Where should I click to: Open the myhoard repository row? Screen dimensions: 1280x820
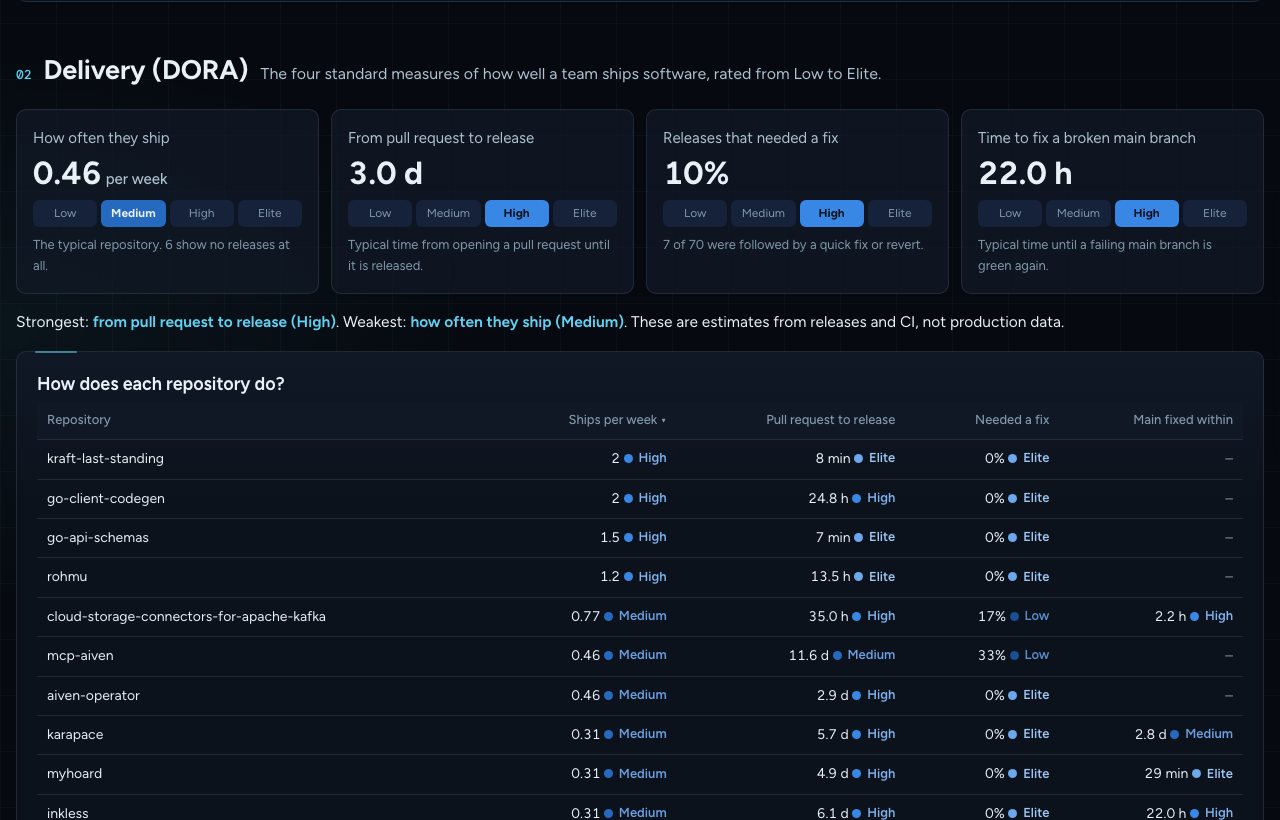pos(640,774)
